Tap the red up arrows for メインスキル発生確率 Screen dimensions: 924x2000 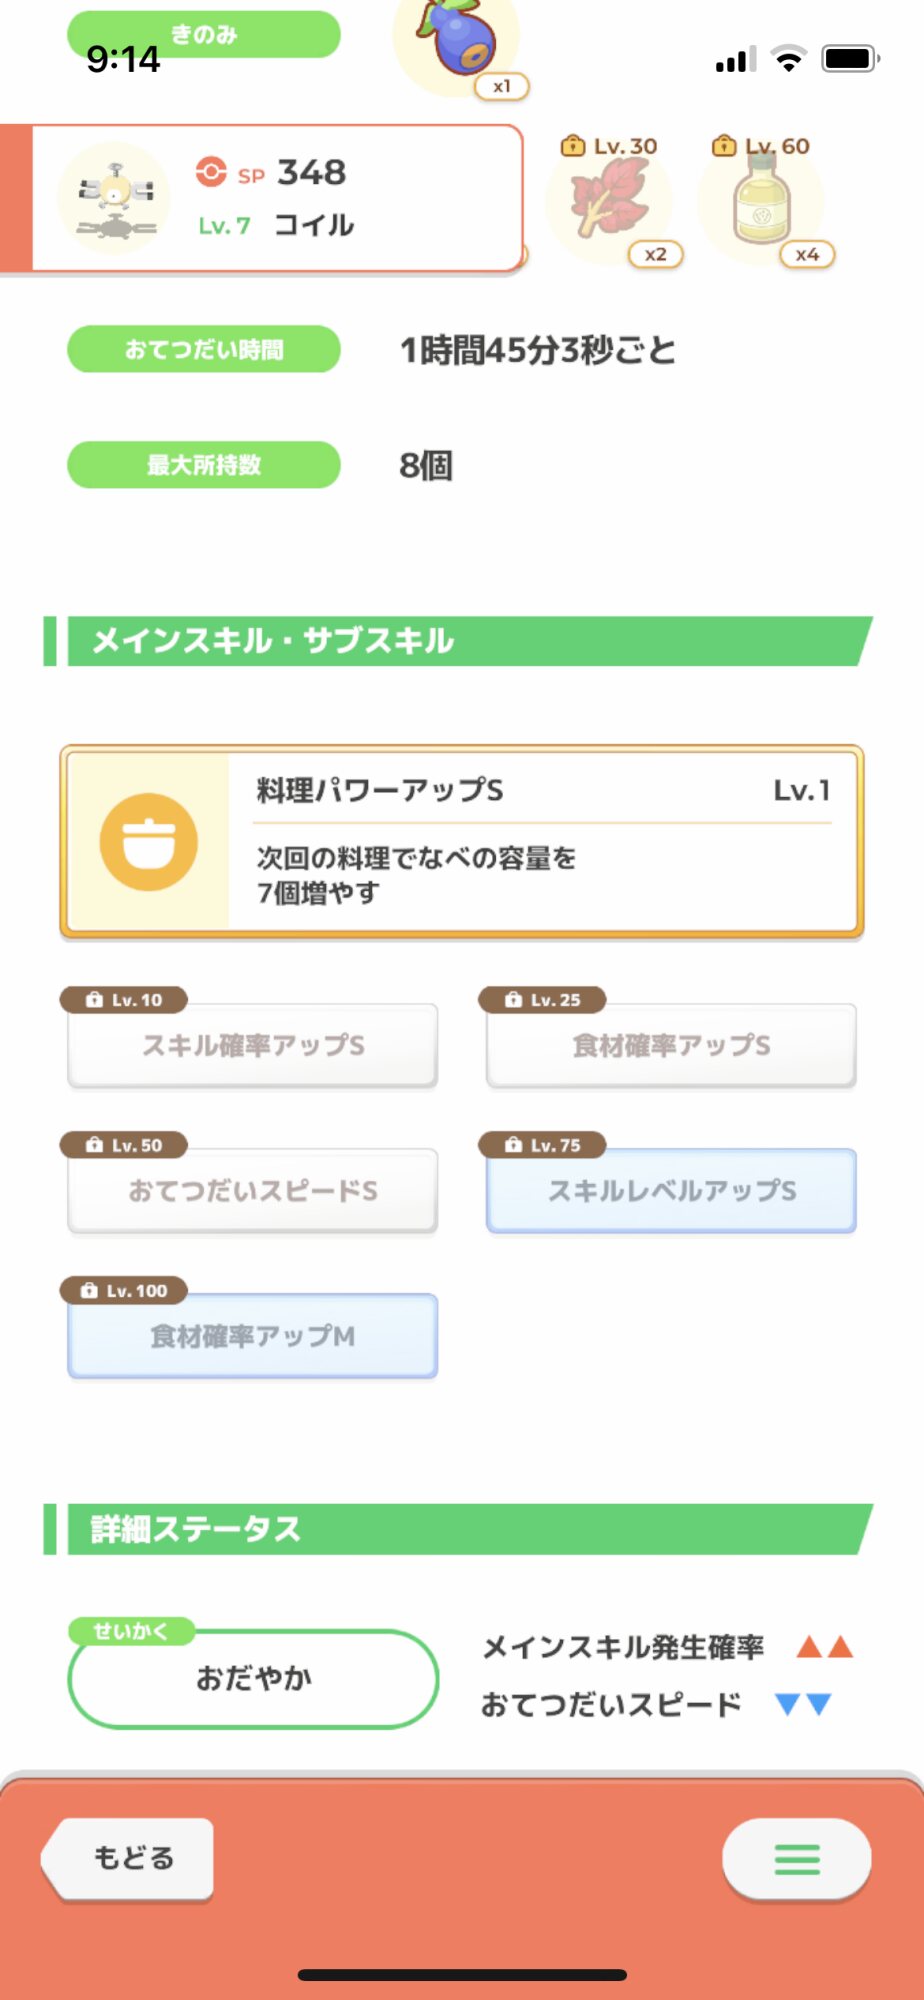824,1647
